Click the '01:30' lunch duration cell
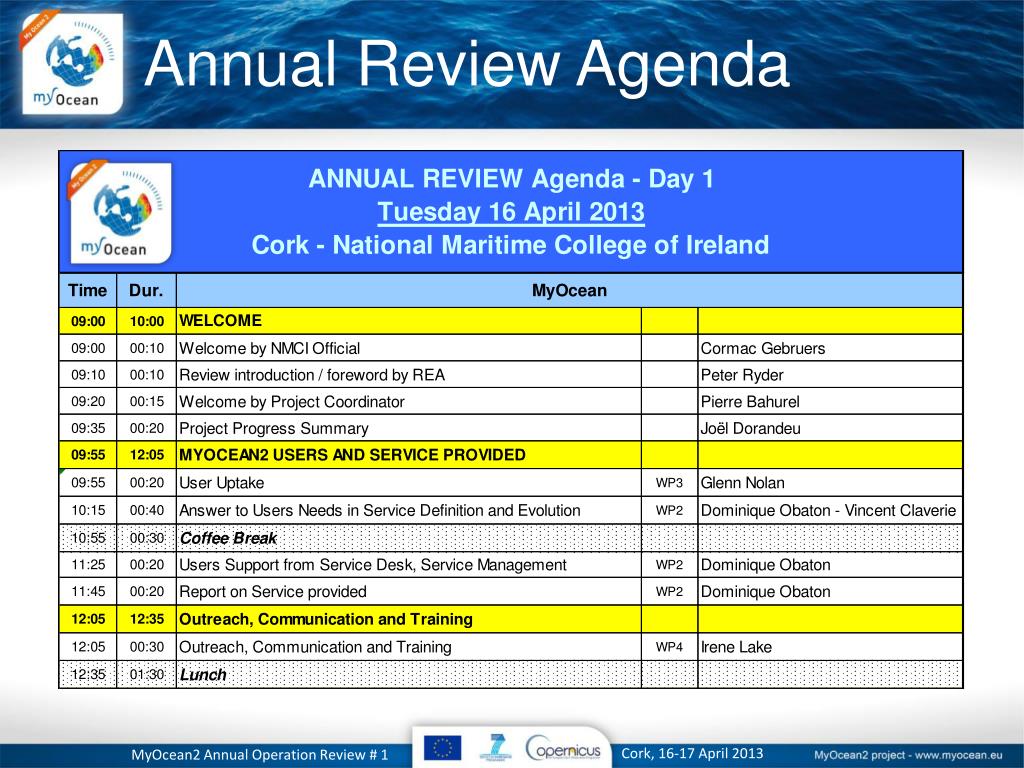Viewport: 1024px width, 768px height. click(x=146, y=675)
